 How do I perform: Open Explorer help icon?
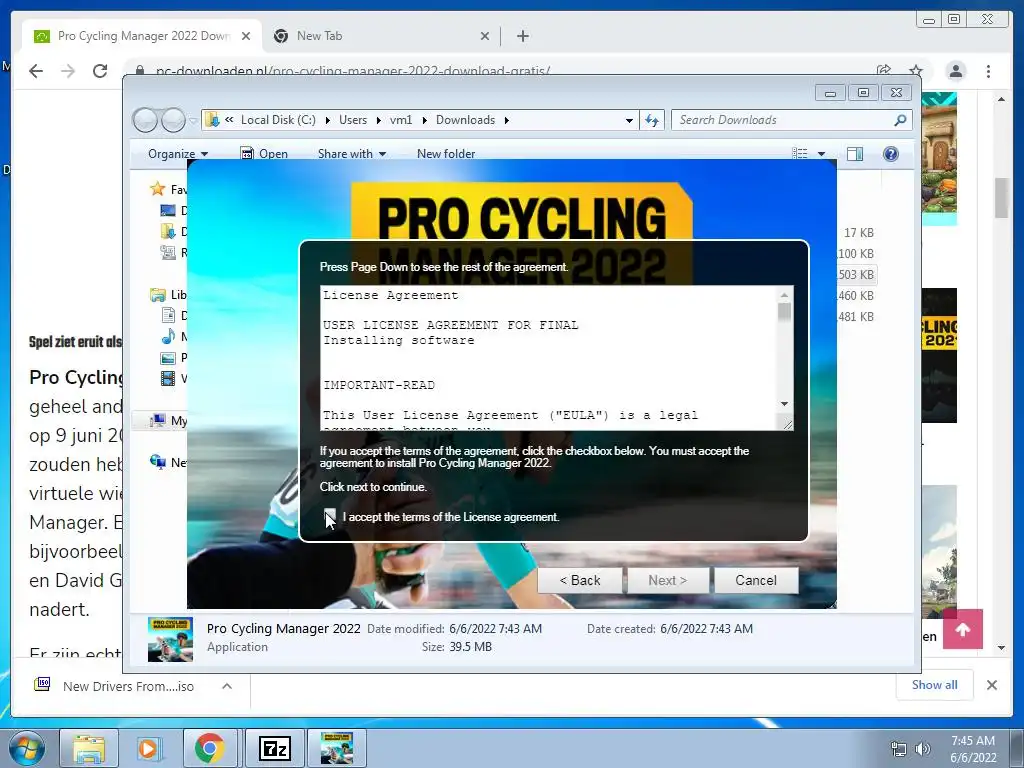click(x=890, y=153)
